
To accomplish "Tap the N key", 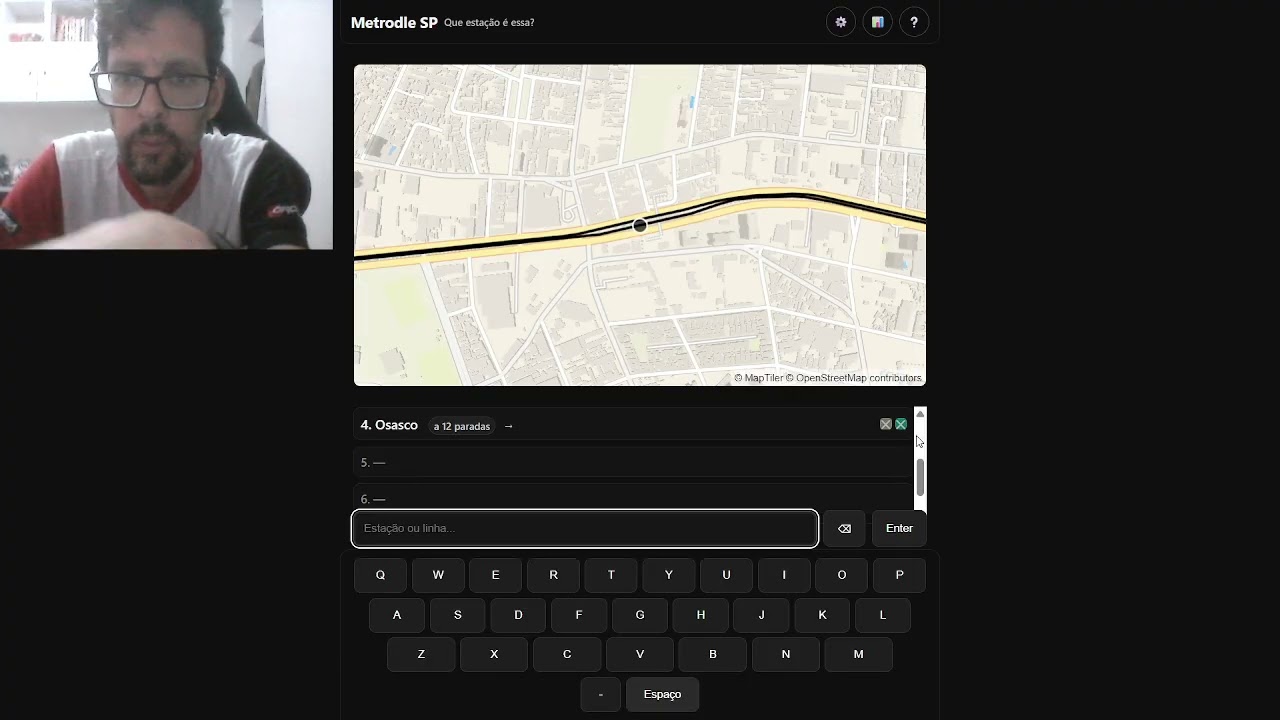I will (x=785, y=654).
